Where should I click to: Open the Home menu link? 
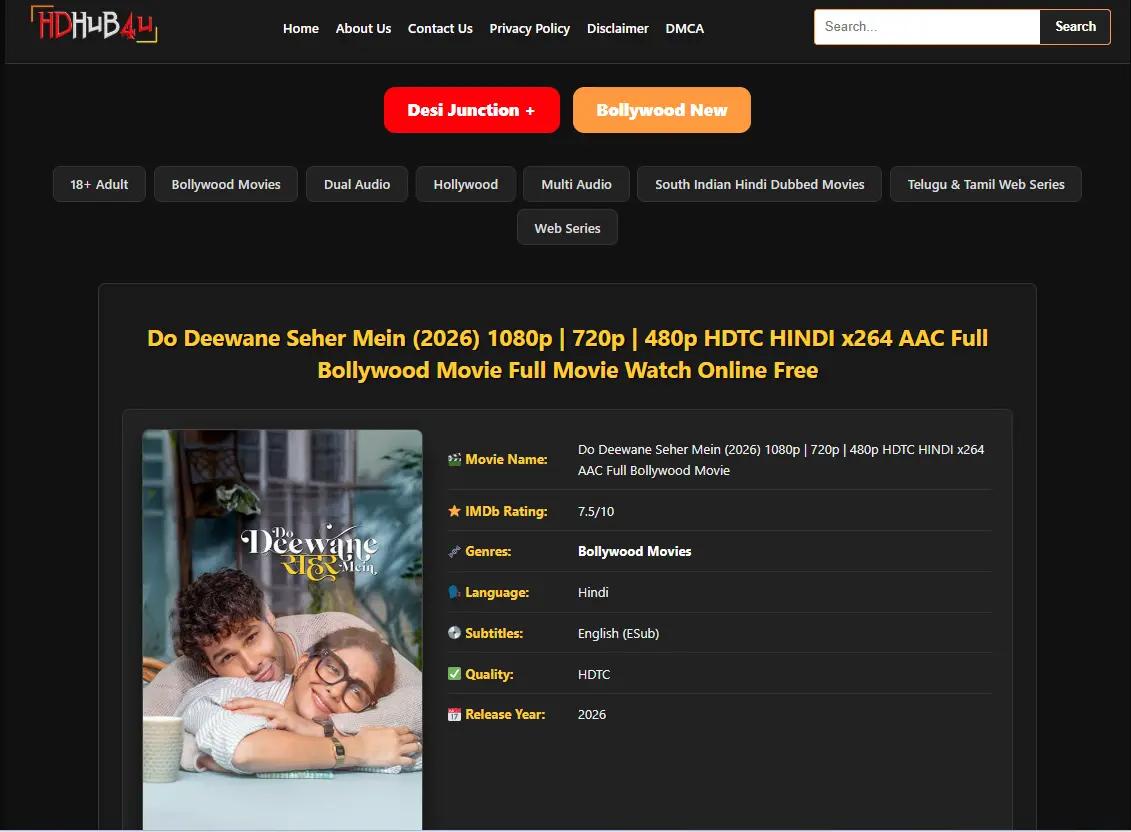300,28
